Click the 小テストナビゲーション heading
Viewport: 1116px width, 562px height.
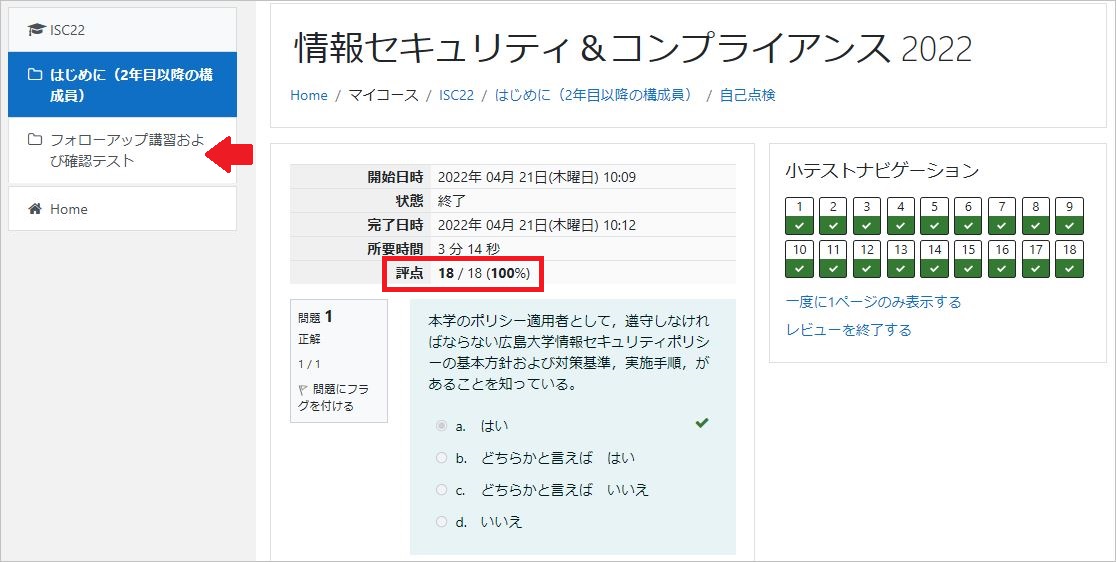[883, 171]
